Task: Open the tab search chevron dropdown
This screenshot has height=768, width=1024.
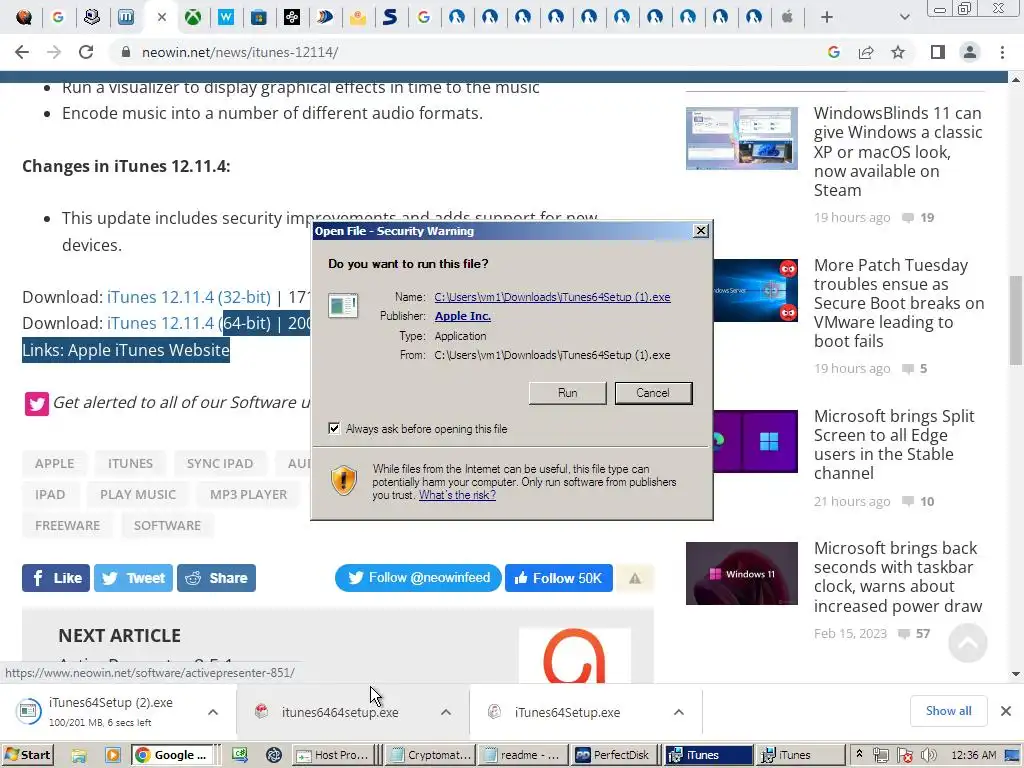Action: click(904, 17)
